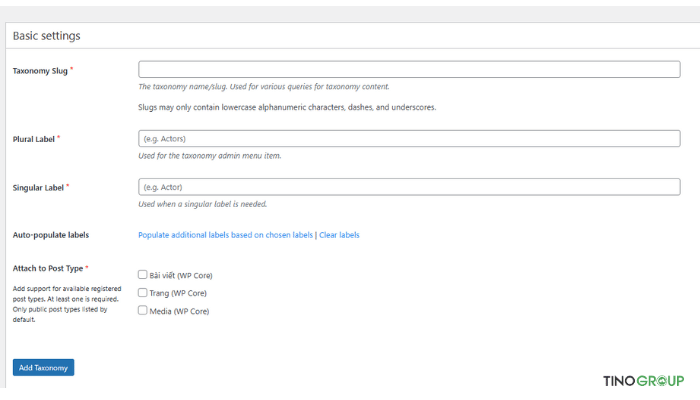700x400 pixels.
Task: Click the 'Media (WP Core)' label text
Action: 180,311
